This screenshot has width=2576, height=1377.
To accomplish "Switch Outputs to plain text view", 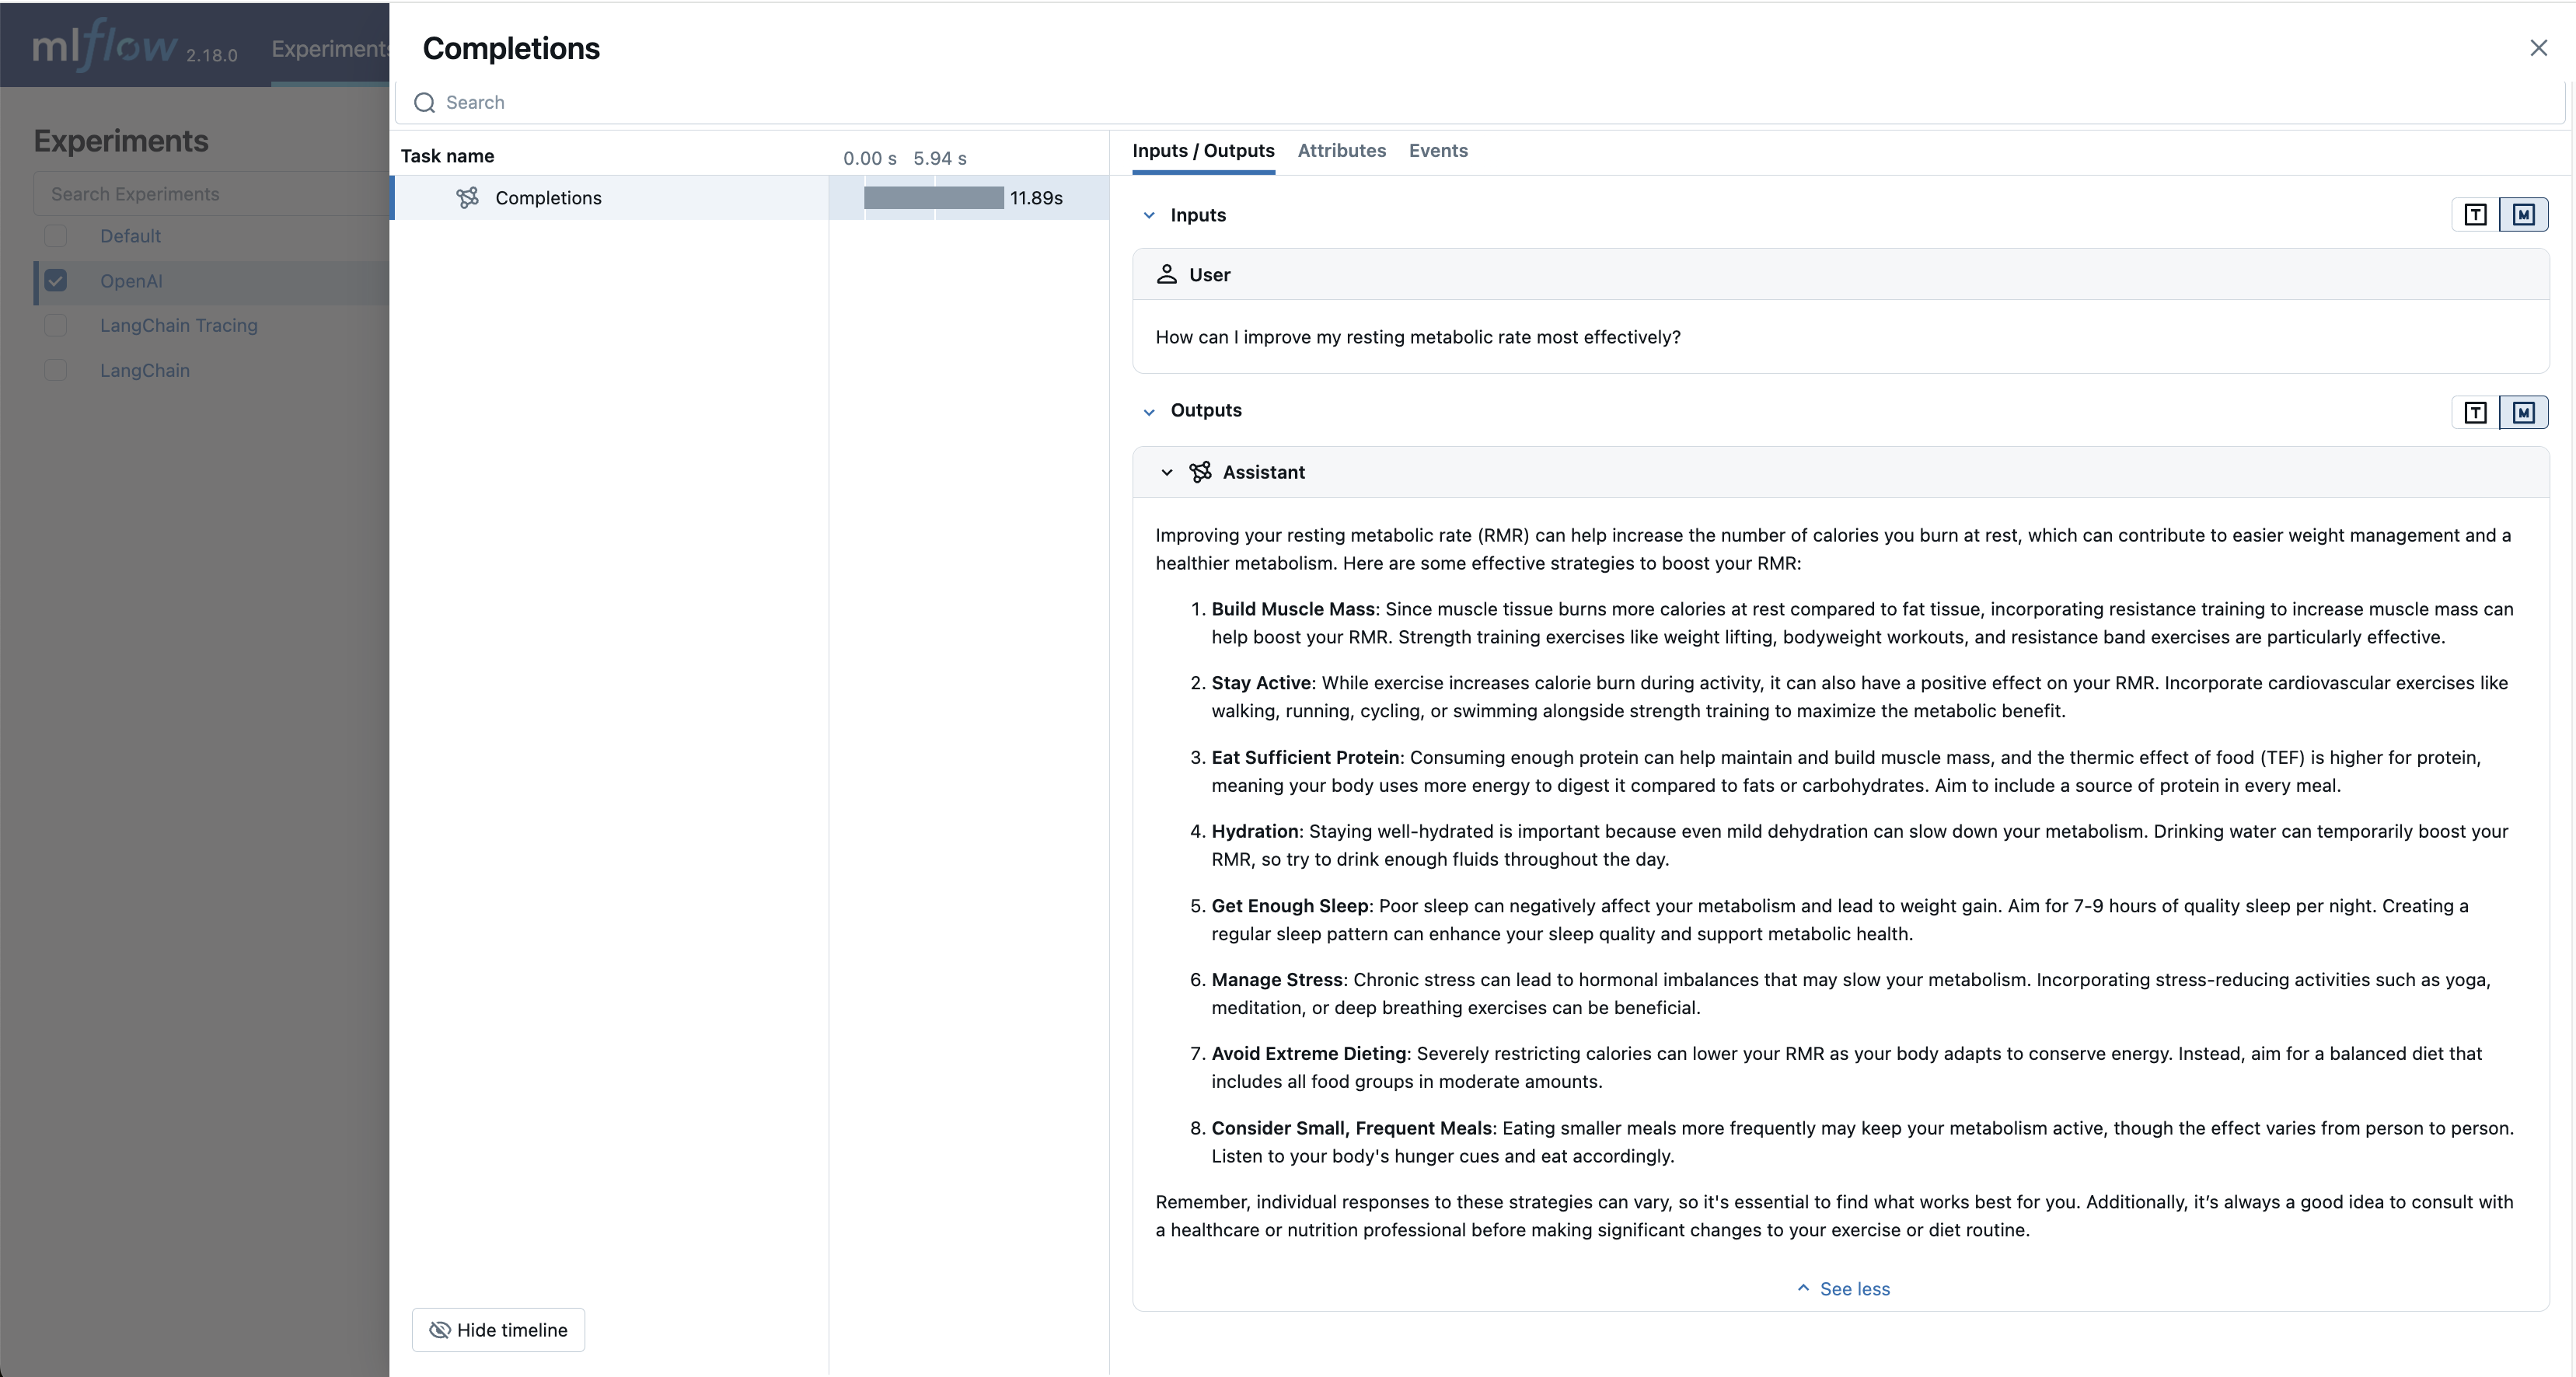I will (x=2475, y=412).
